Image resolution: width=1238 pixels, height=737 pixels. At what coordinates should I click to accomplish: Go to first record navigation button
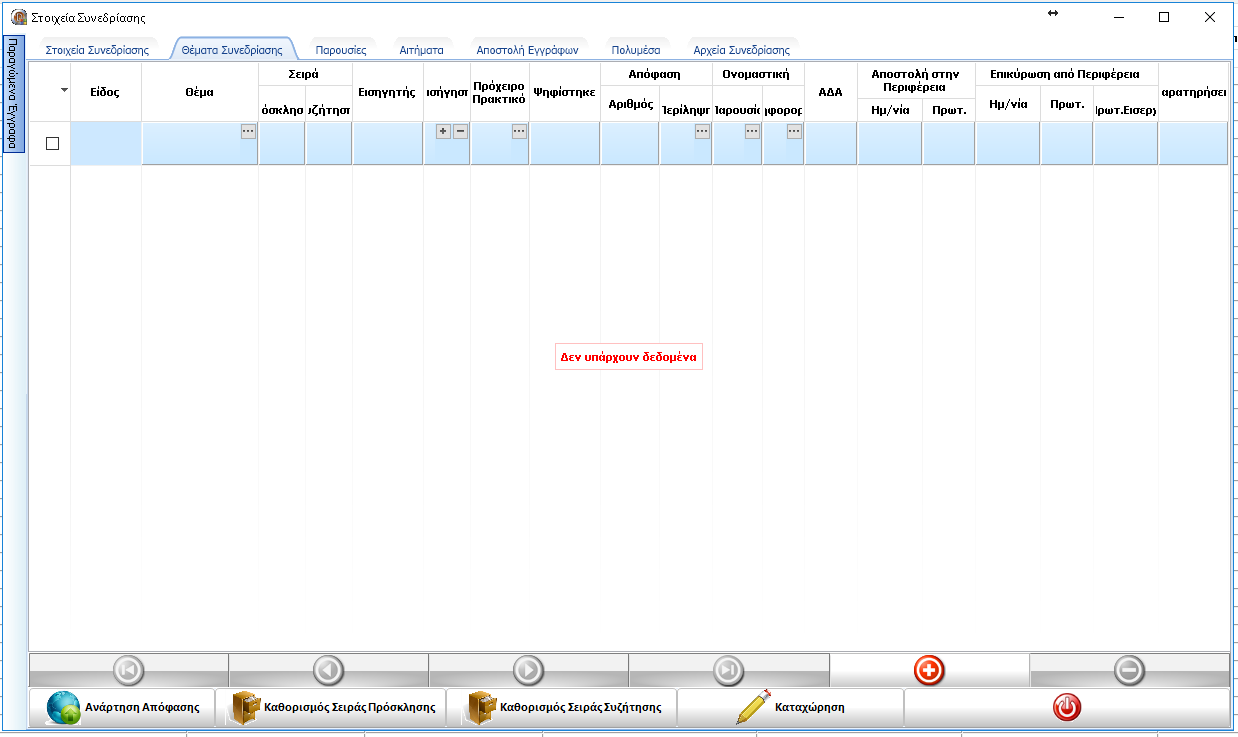pyautogui.click(x=129, y=670)
